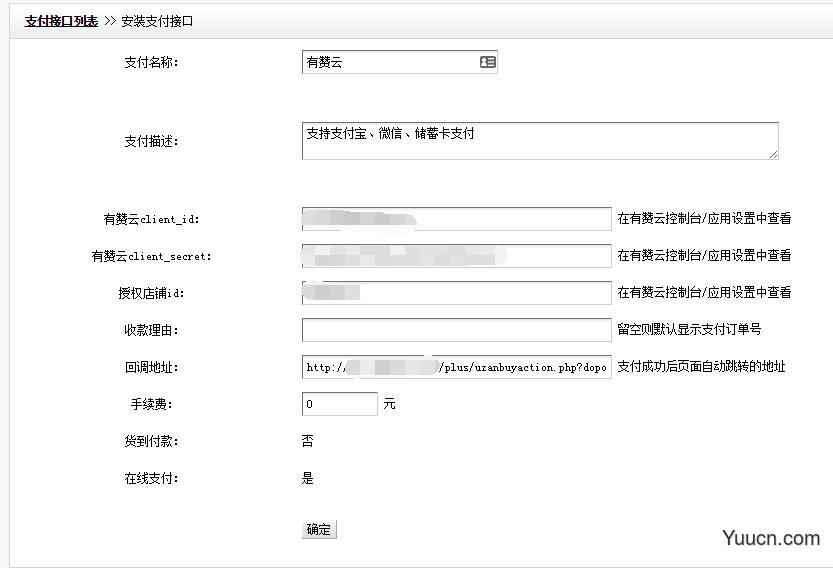Screen dimensions: 833x568
Task: Click the 货到付款 value 否
Action: pos(307,441)
